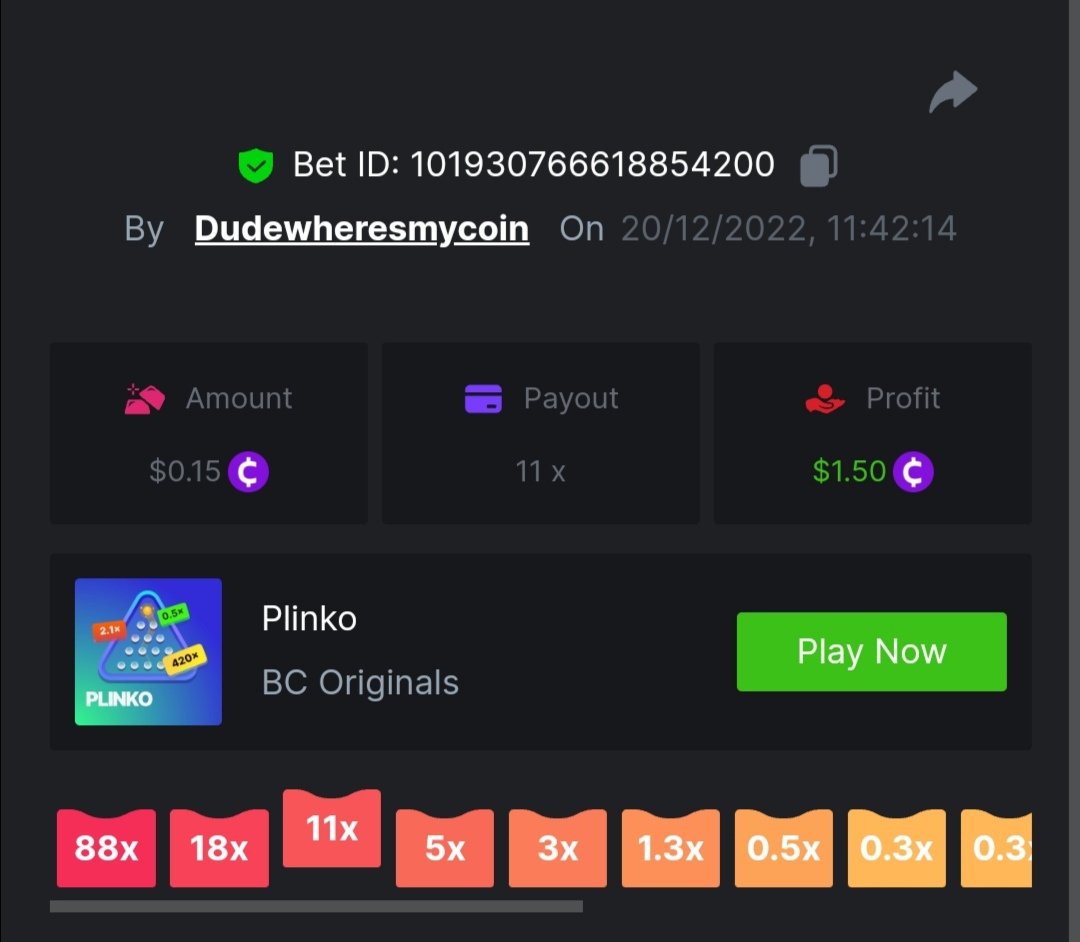This screenshot has width=1080, height=942.
Task: Click the horizontal scrollbar under multipliers
Action: 316,906
